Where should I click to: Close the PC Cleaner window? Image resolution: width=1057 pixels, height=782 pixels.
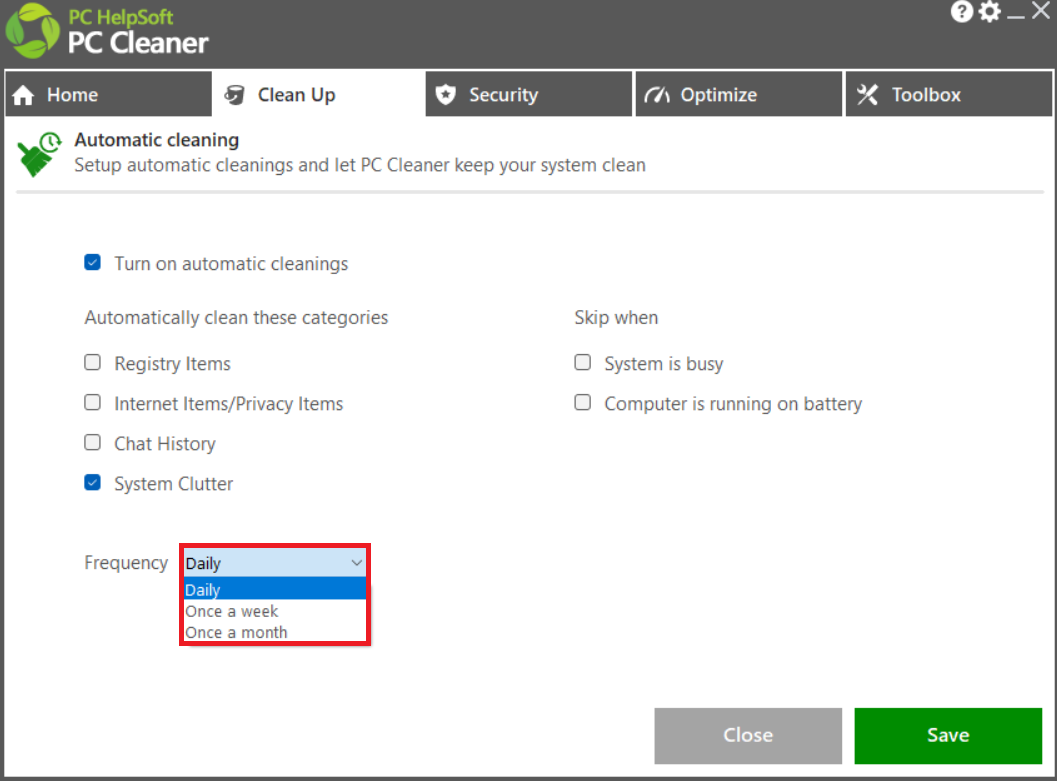pos(1041,11)
